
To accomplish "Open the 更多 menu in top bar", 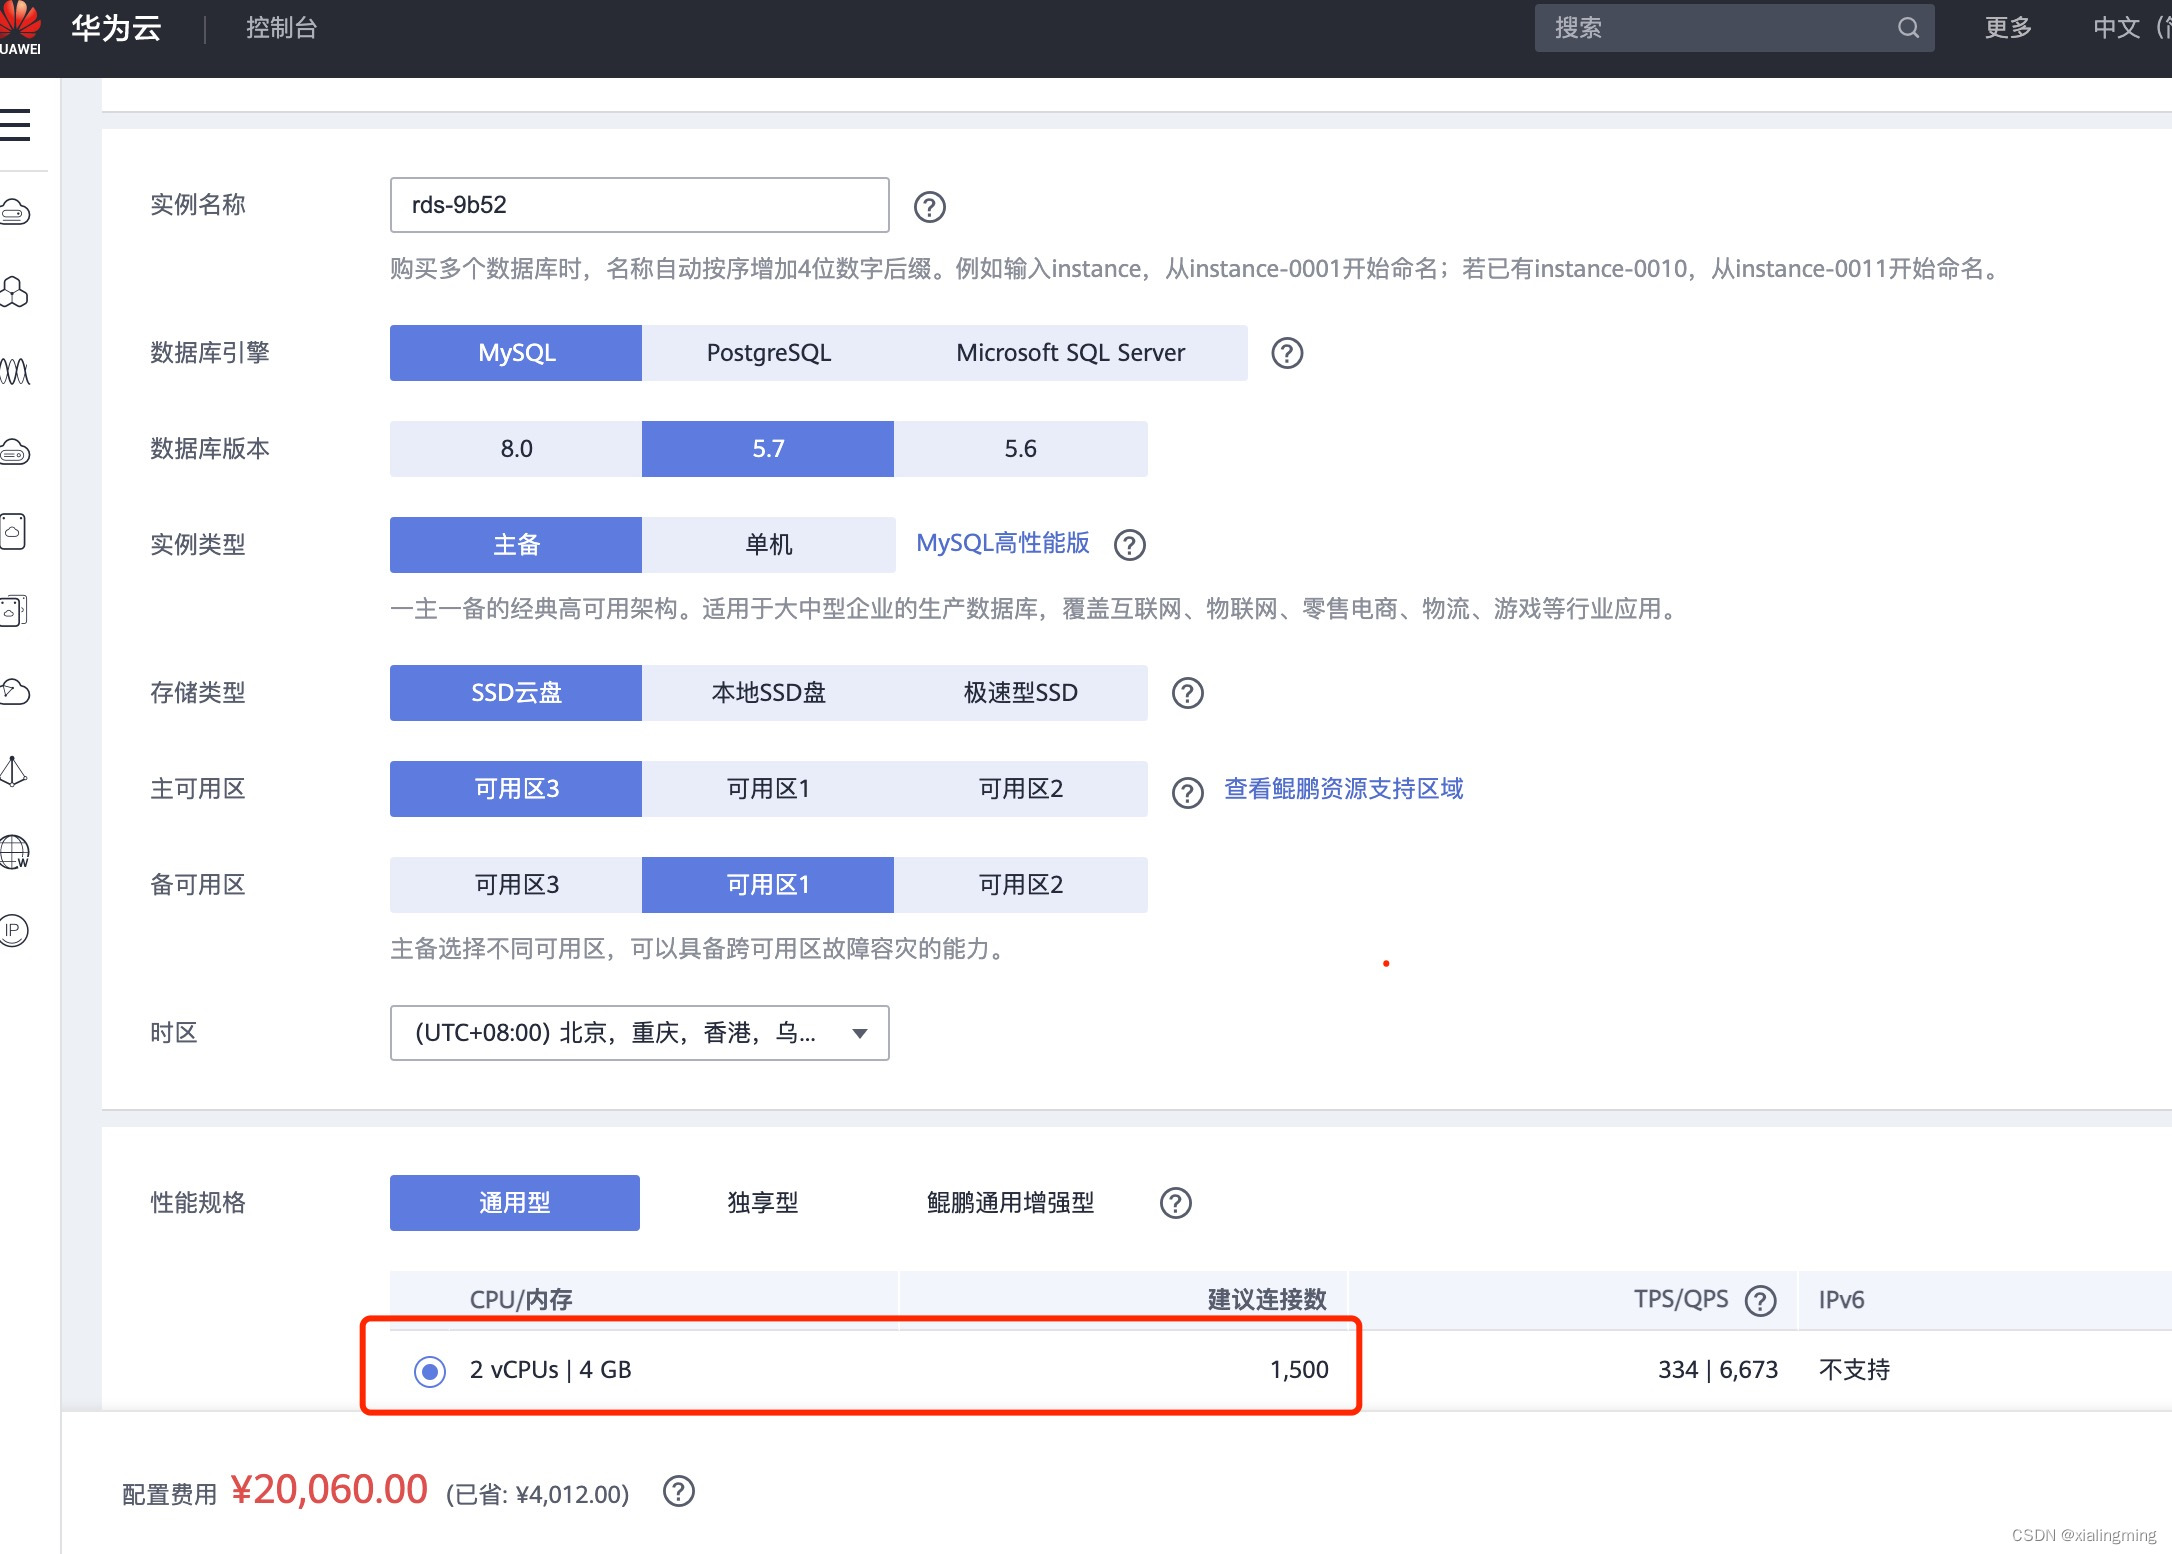I will [2008, 28].
